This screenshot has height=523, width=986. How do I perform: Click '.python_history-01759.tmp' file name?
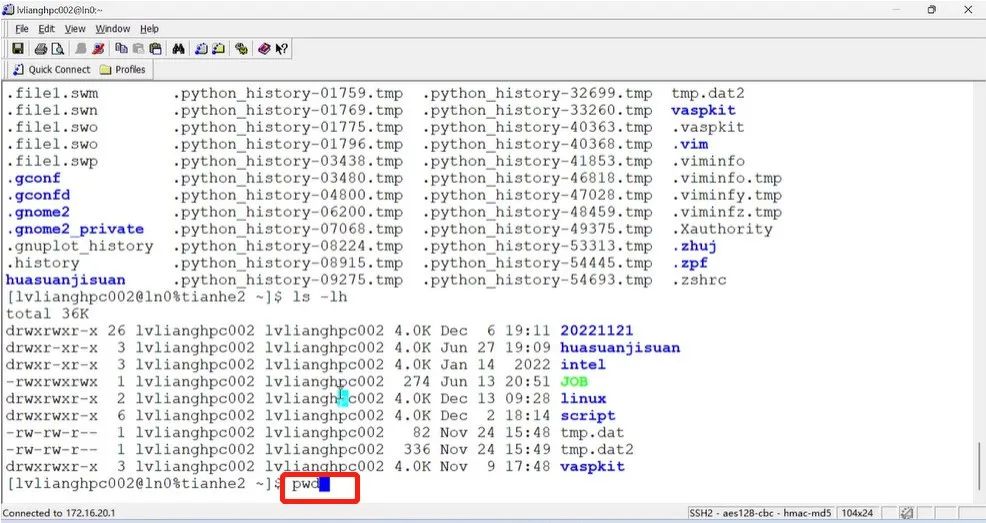tap(288, 93)
